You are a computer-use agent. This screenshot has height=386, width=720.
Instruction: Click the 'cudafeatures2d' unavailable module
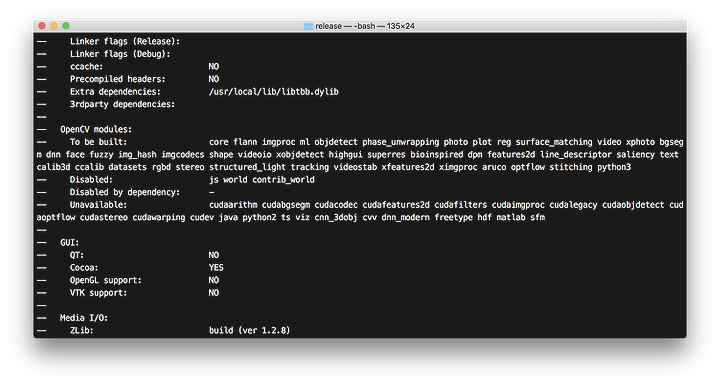pyautogui.click(x=396, y=205)
